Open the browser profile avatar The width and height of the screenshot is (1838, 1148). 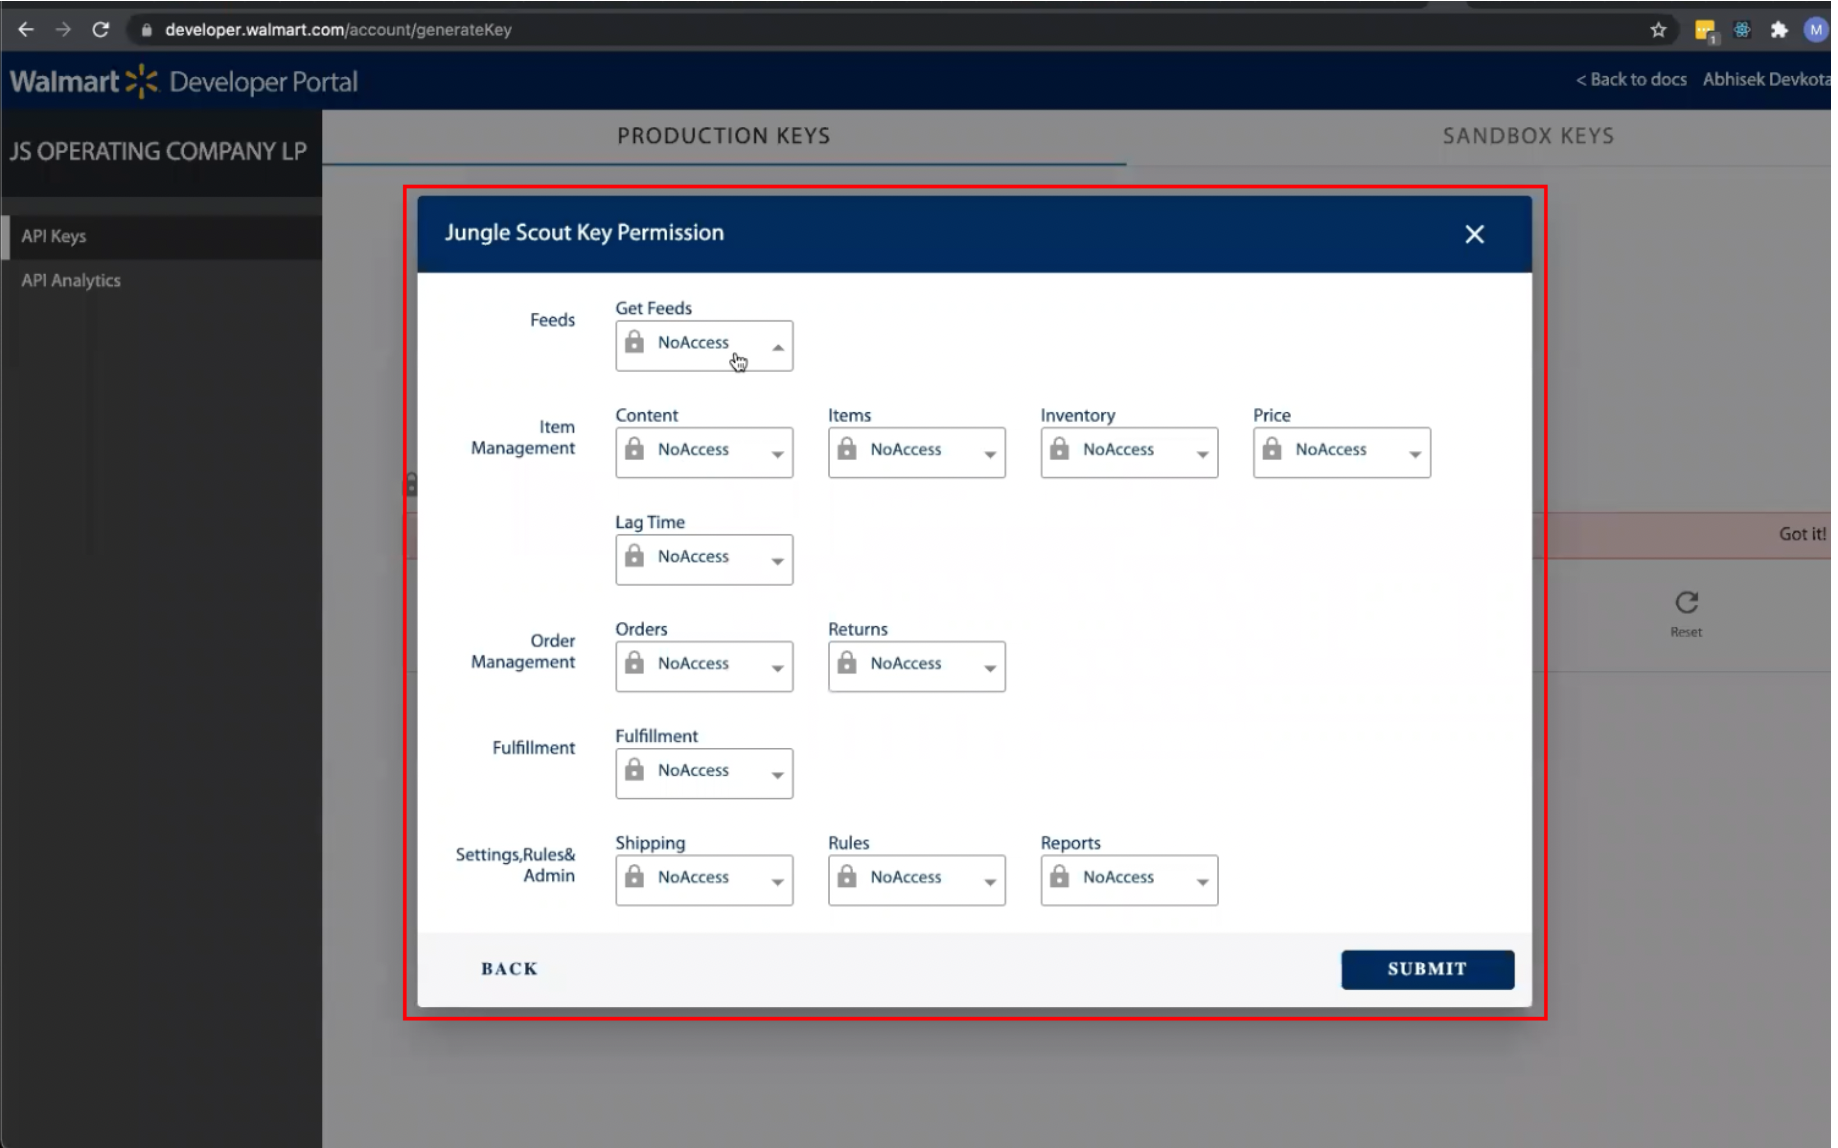[x=1815, y=30]
